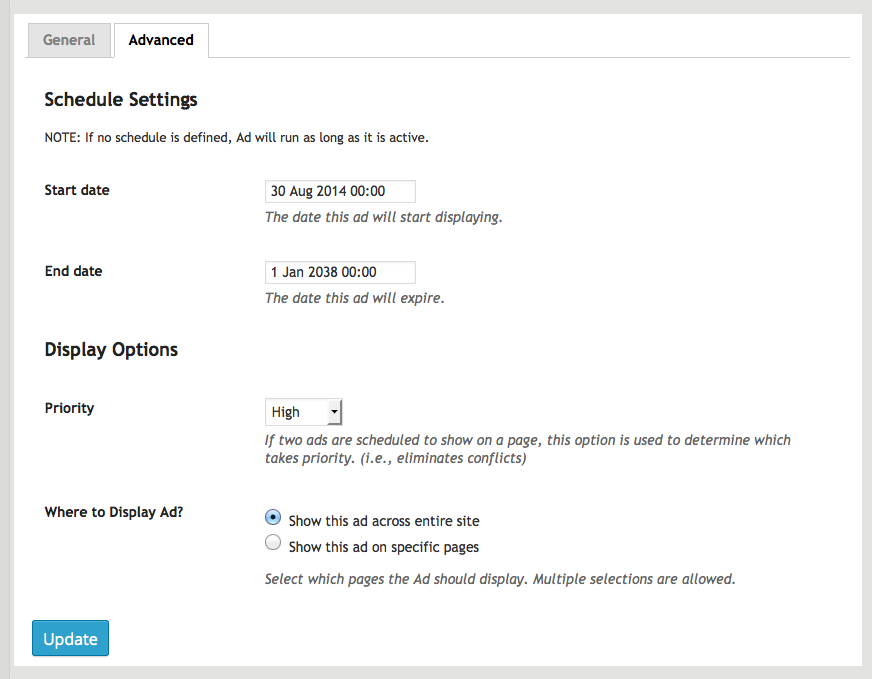Click 'The date this ad will expire.' hint
Screen dimensions: 872x679
coord(355,299)
